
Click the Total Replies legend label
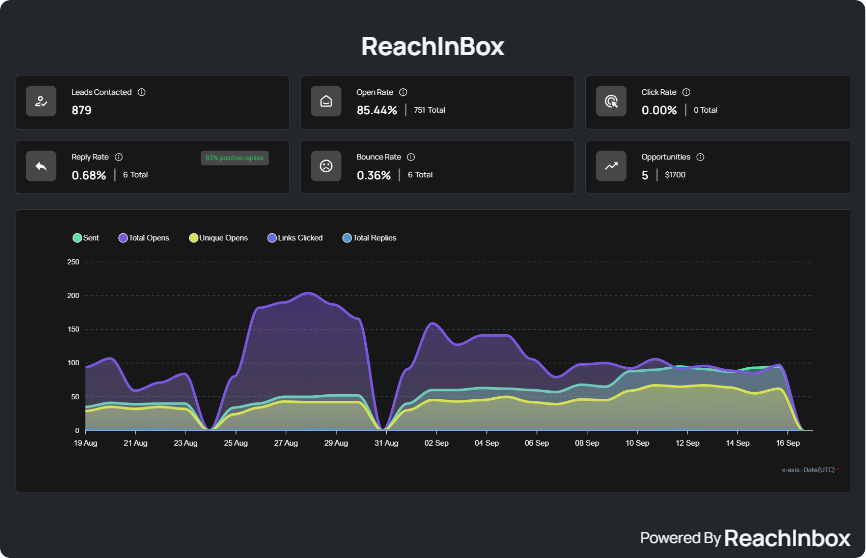pyautogui.click(x=375, y=238)
